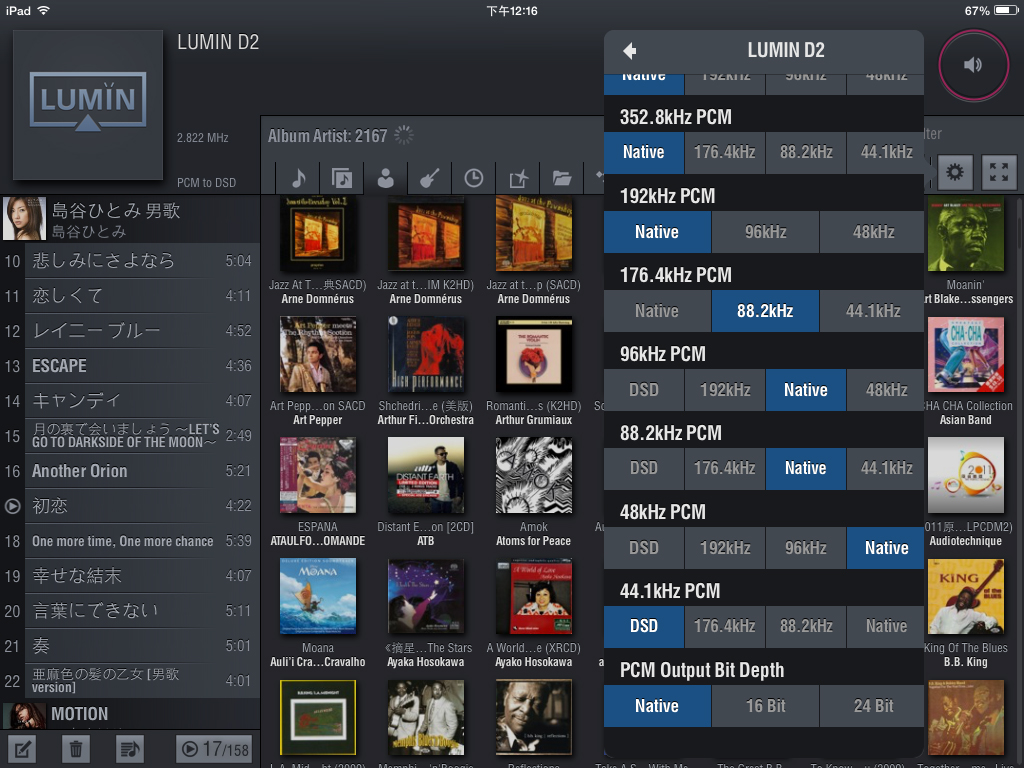
Task: Open the folder browse icon
Action: [x=562, y=178]
